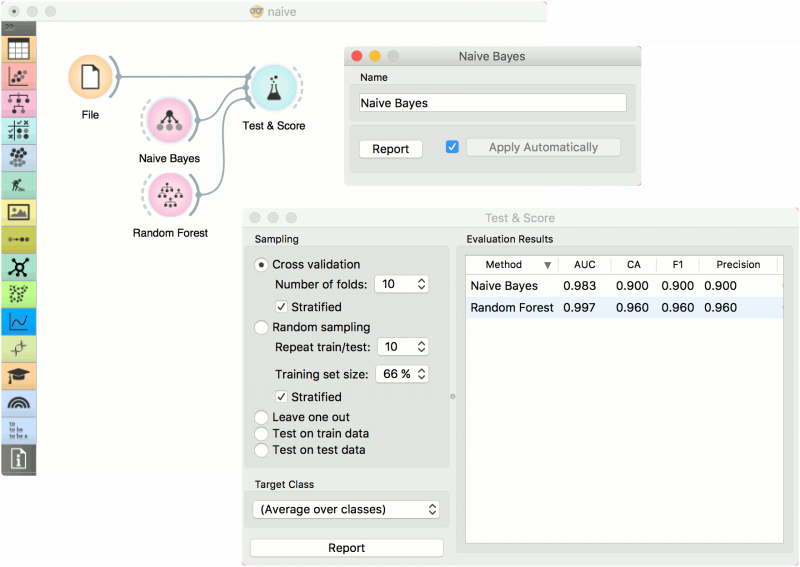This screenshot has height=567, width=800.
Task: Click Report in the Naive Bayes window
Action: click(390, 149)
